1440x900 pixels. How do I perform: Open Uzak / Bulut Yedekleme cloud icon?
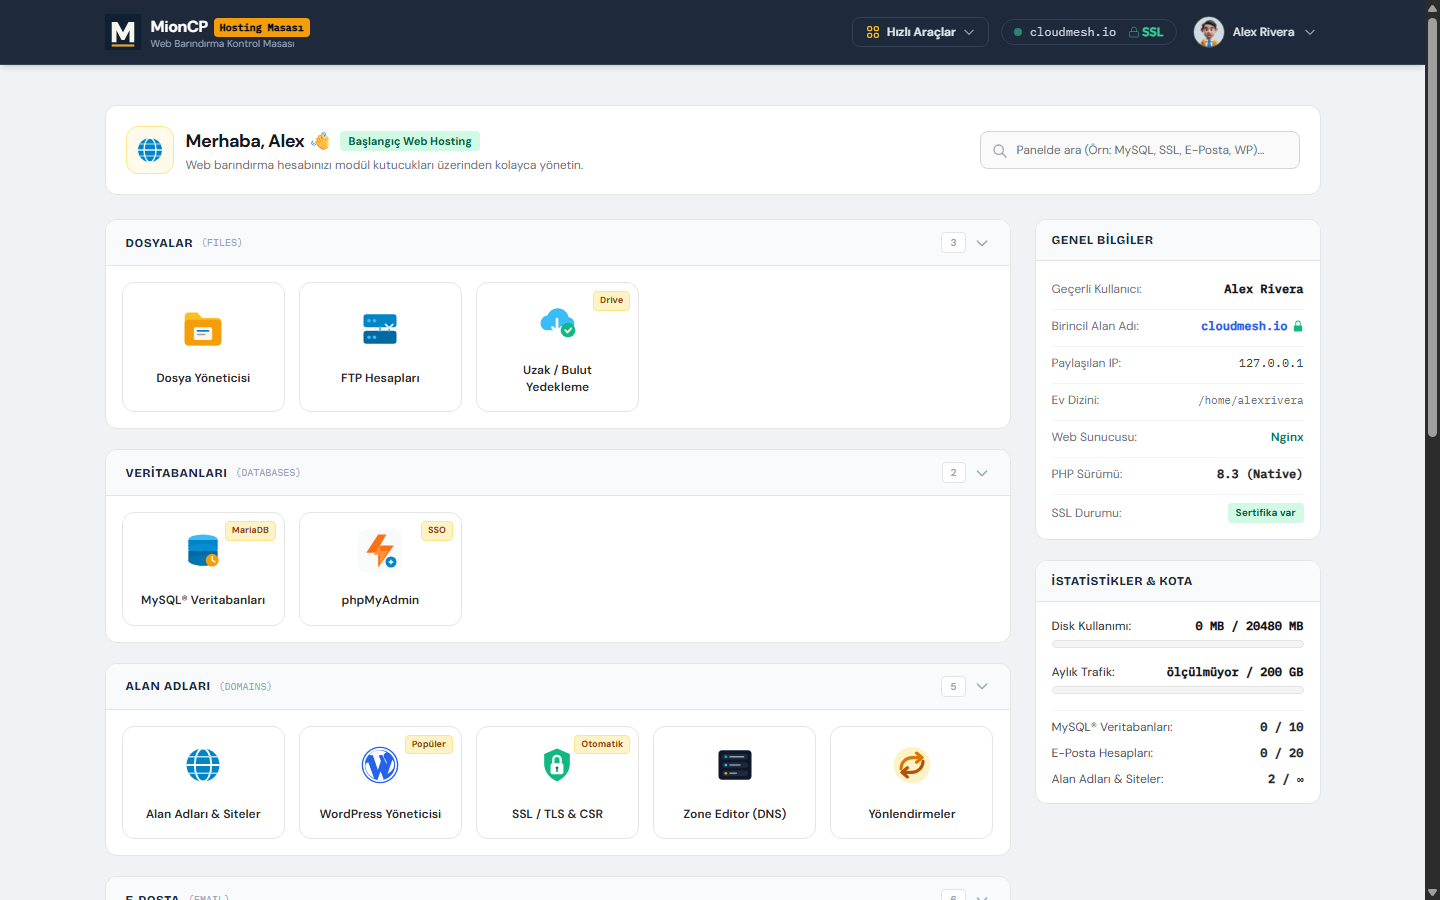coord(557,322)
